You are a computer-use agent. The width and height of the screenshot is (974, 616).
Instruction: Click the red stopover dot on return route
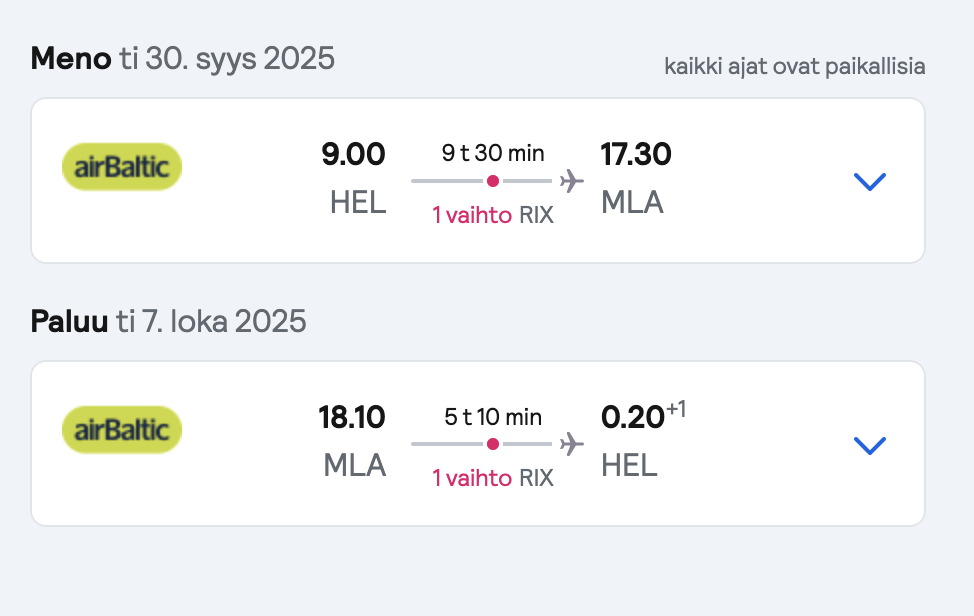[x=493, y=444]
